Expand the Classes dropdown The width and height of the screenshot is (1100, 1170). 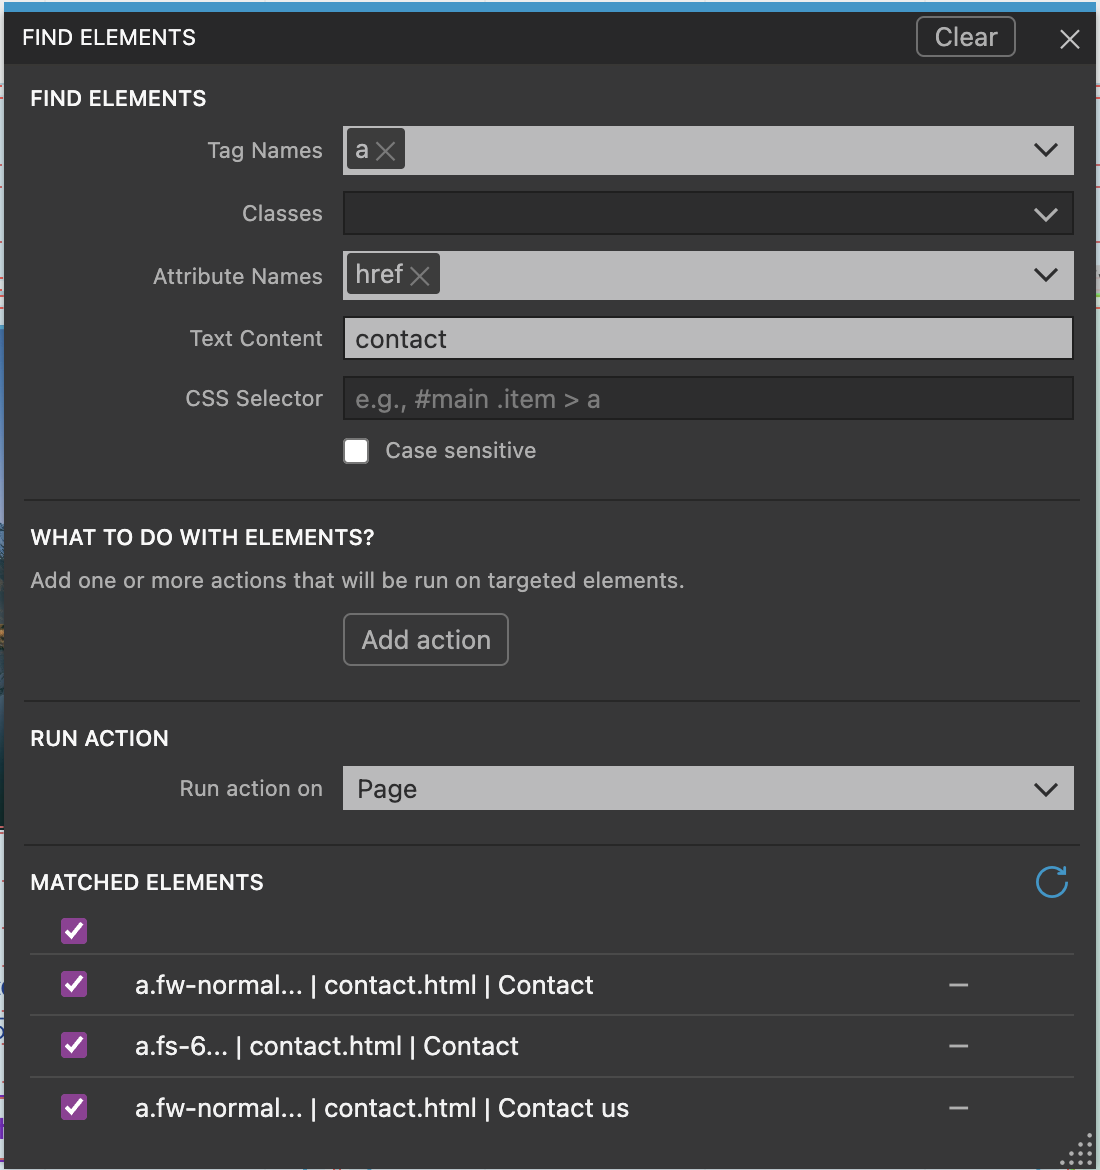tap(1045, 214)
